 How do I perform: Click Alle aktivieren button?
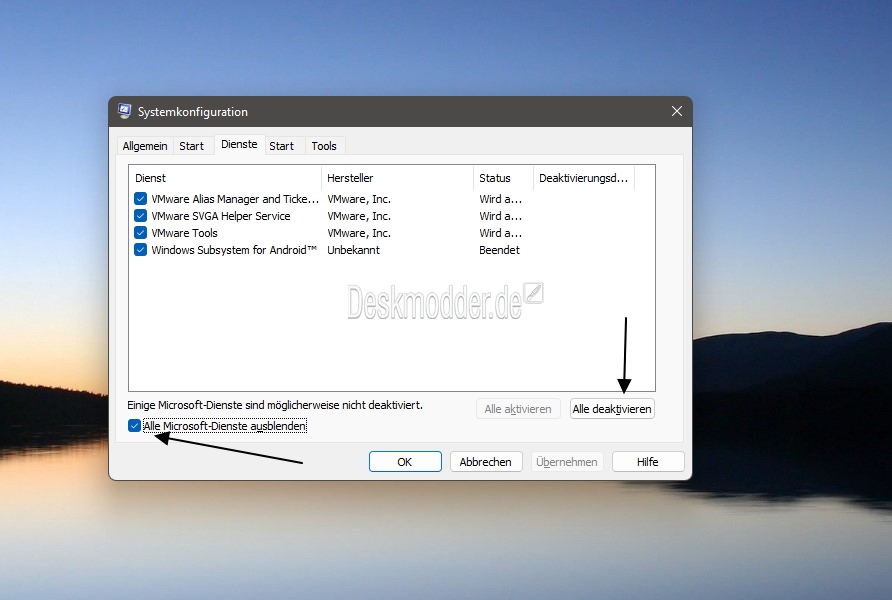click(518, 409)
